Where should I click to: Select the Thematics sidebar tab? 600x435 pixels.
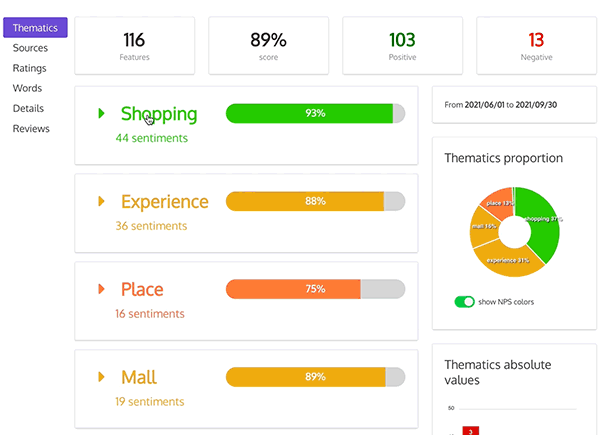tap(35, 28)
